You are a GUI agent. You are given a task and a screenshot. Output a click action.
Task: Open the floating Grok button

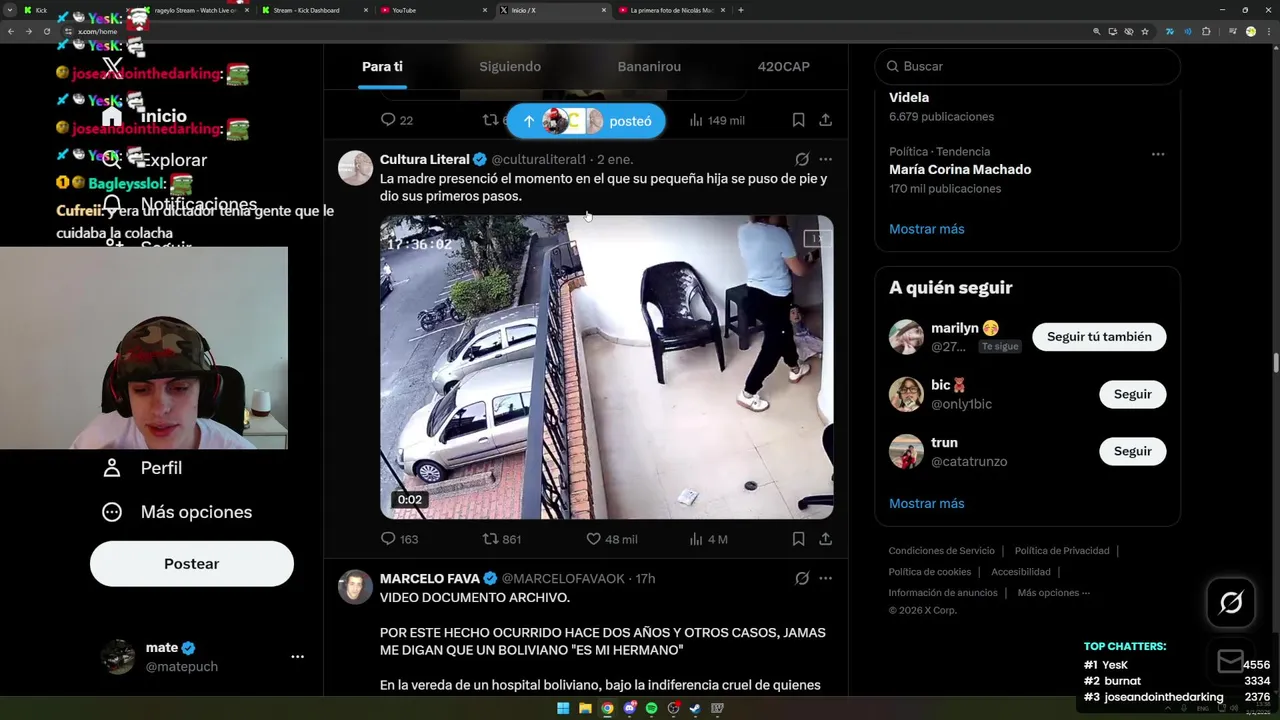[x=1231, y=602]
